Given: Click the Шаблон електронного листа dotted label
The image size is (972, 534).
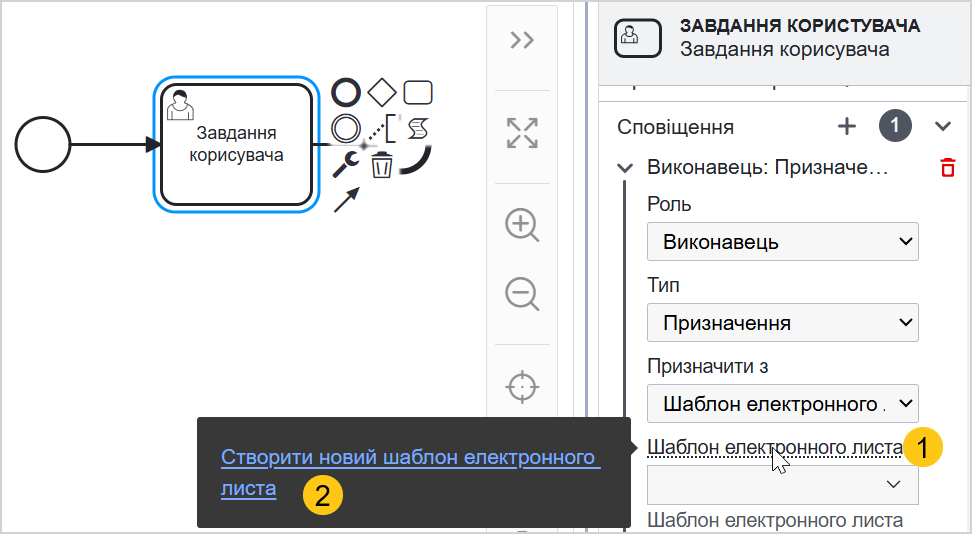Looking at the screenshot, I should (x=775, y=447).
